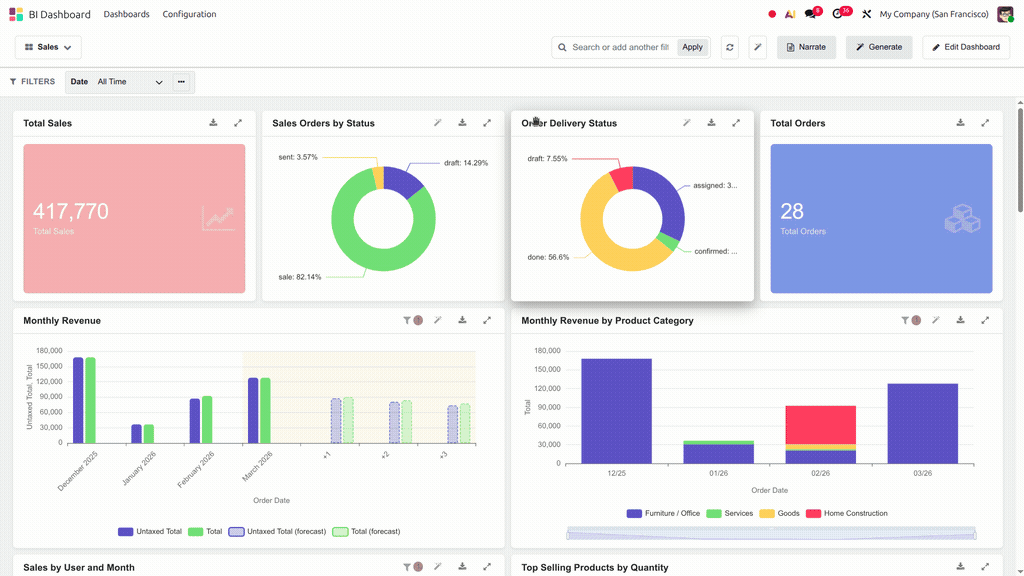Click the range slider under Product Category chart

(771, 534)
